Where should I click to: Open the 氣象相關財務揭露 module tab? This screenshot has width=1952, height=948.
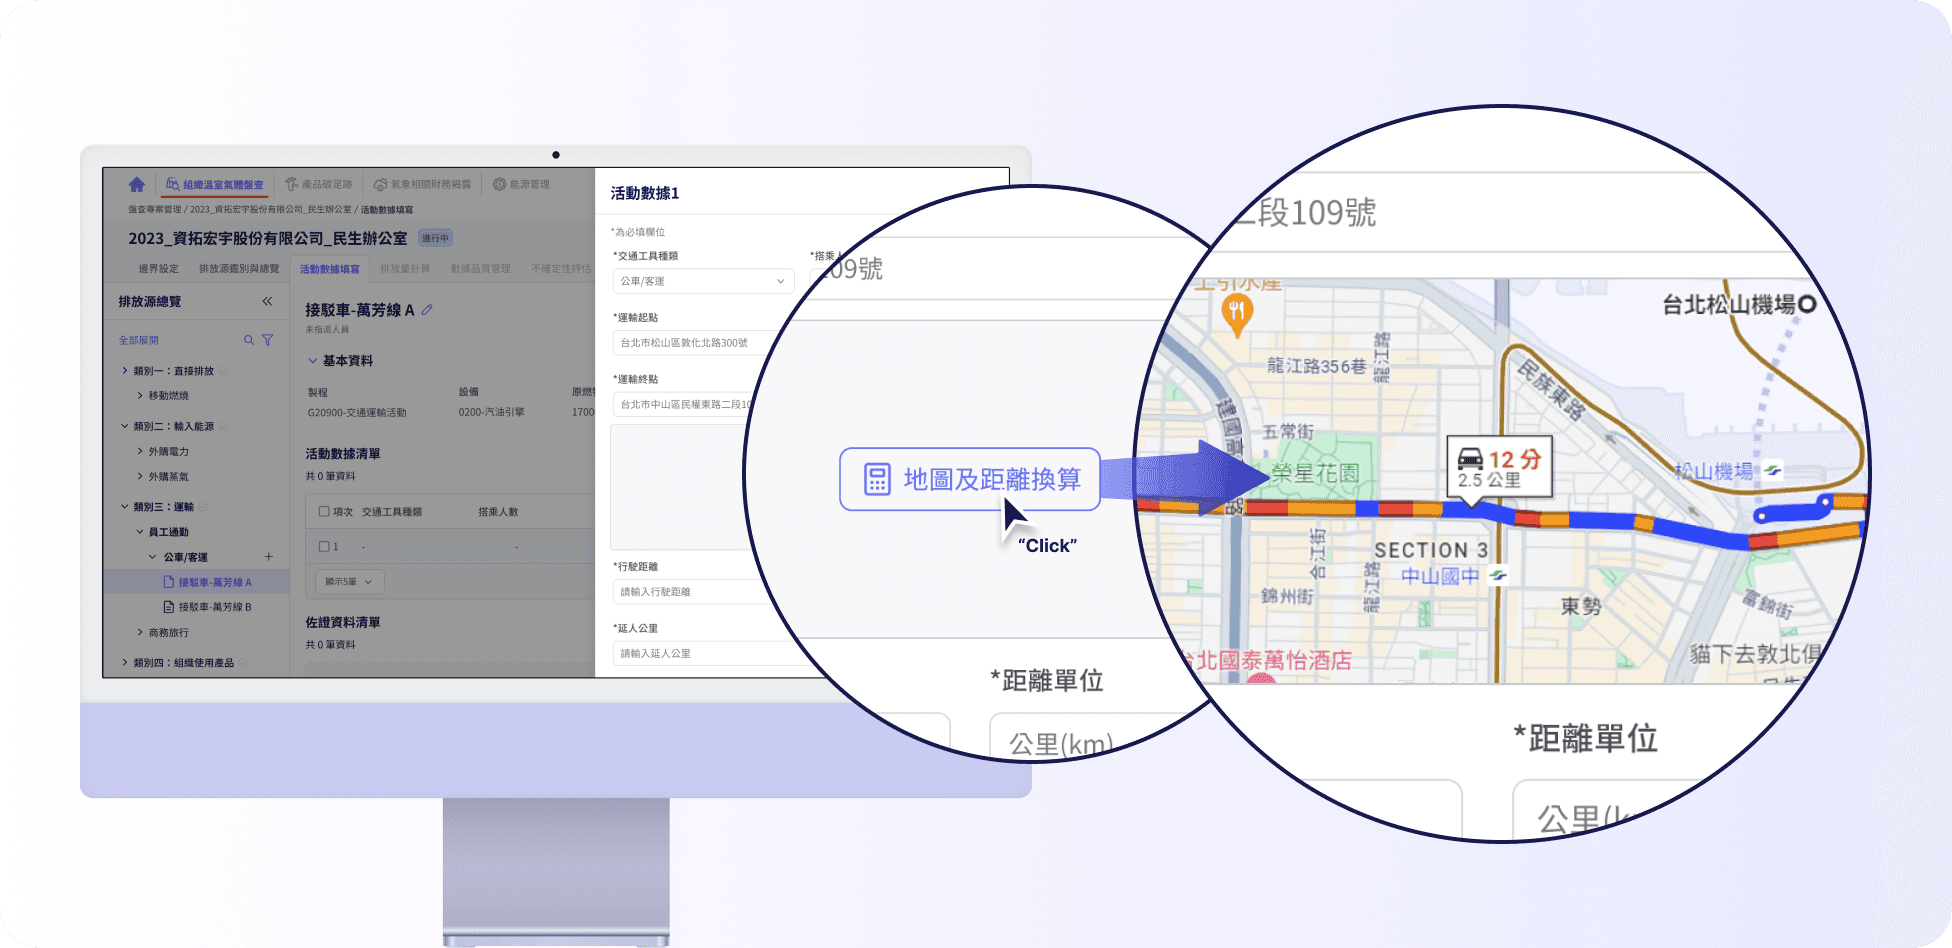tap(422, 185)
